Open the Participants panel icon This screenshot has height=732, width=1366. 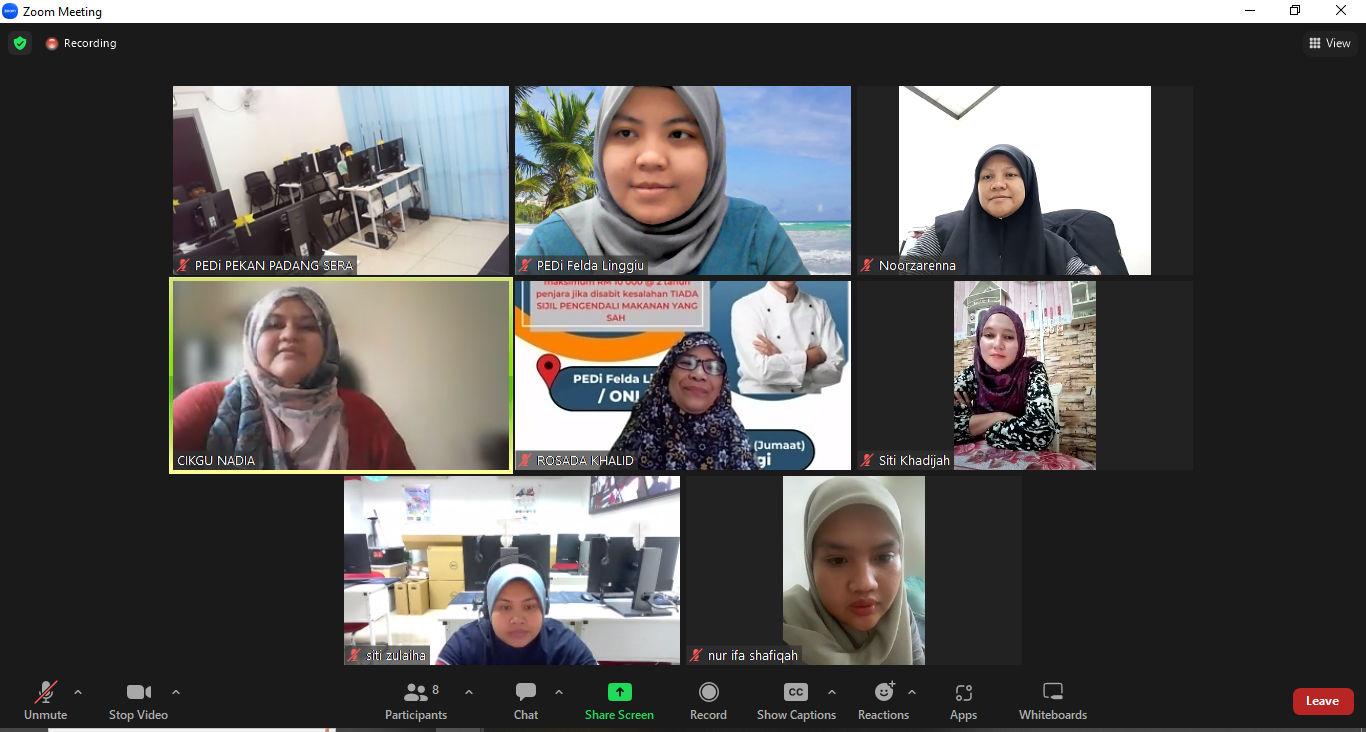(x=415, y=693)
